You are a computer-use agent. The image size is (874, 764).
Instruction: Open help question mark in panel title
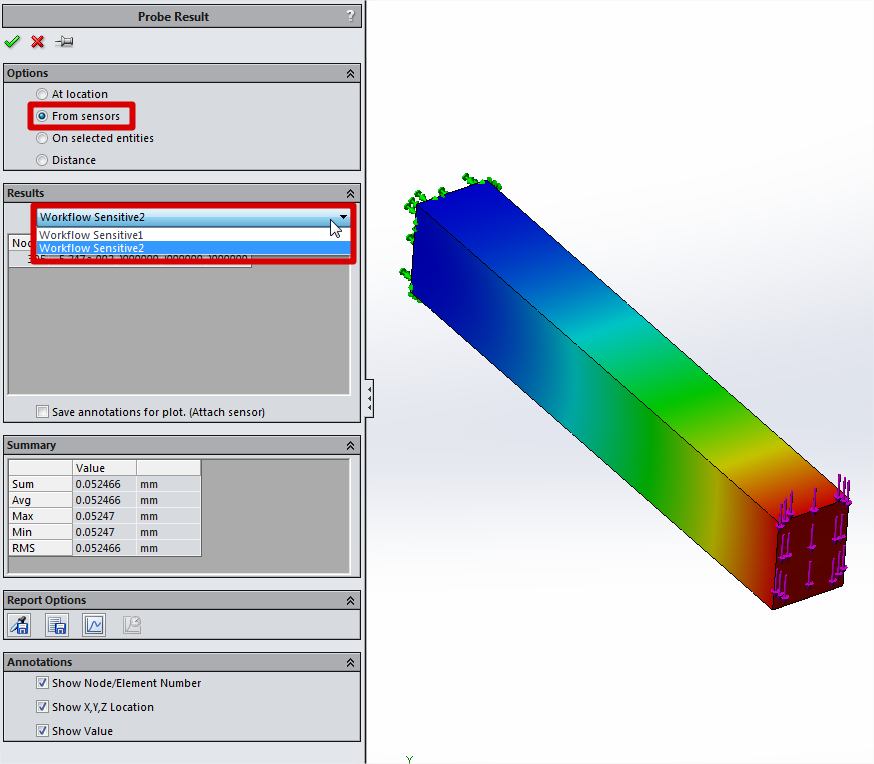tap(349, 16)
